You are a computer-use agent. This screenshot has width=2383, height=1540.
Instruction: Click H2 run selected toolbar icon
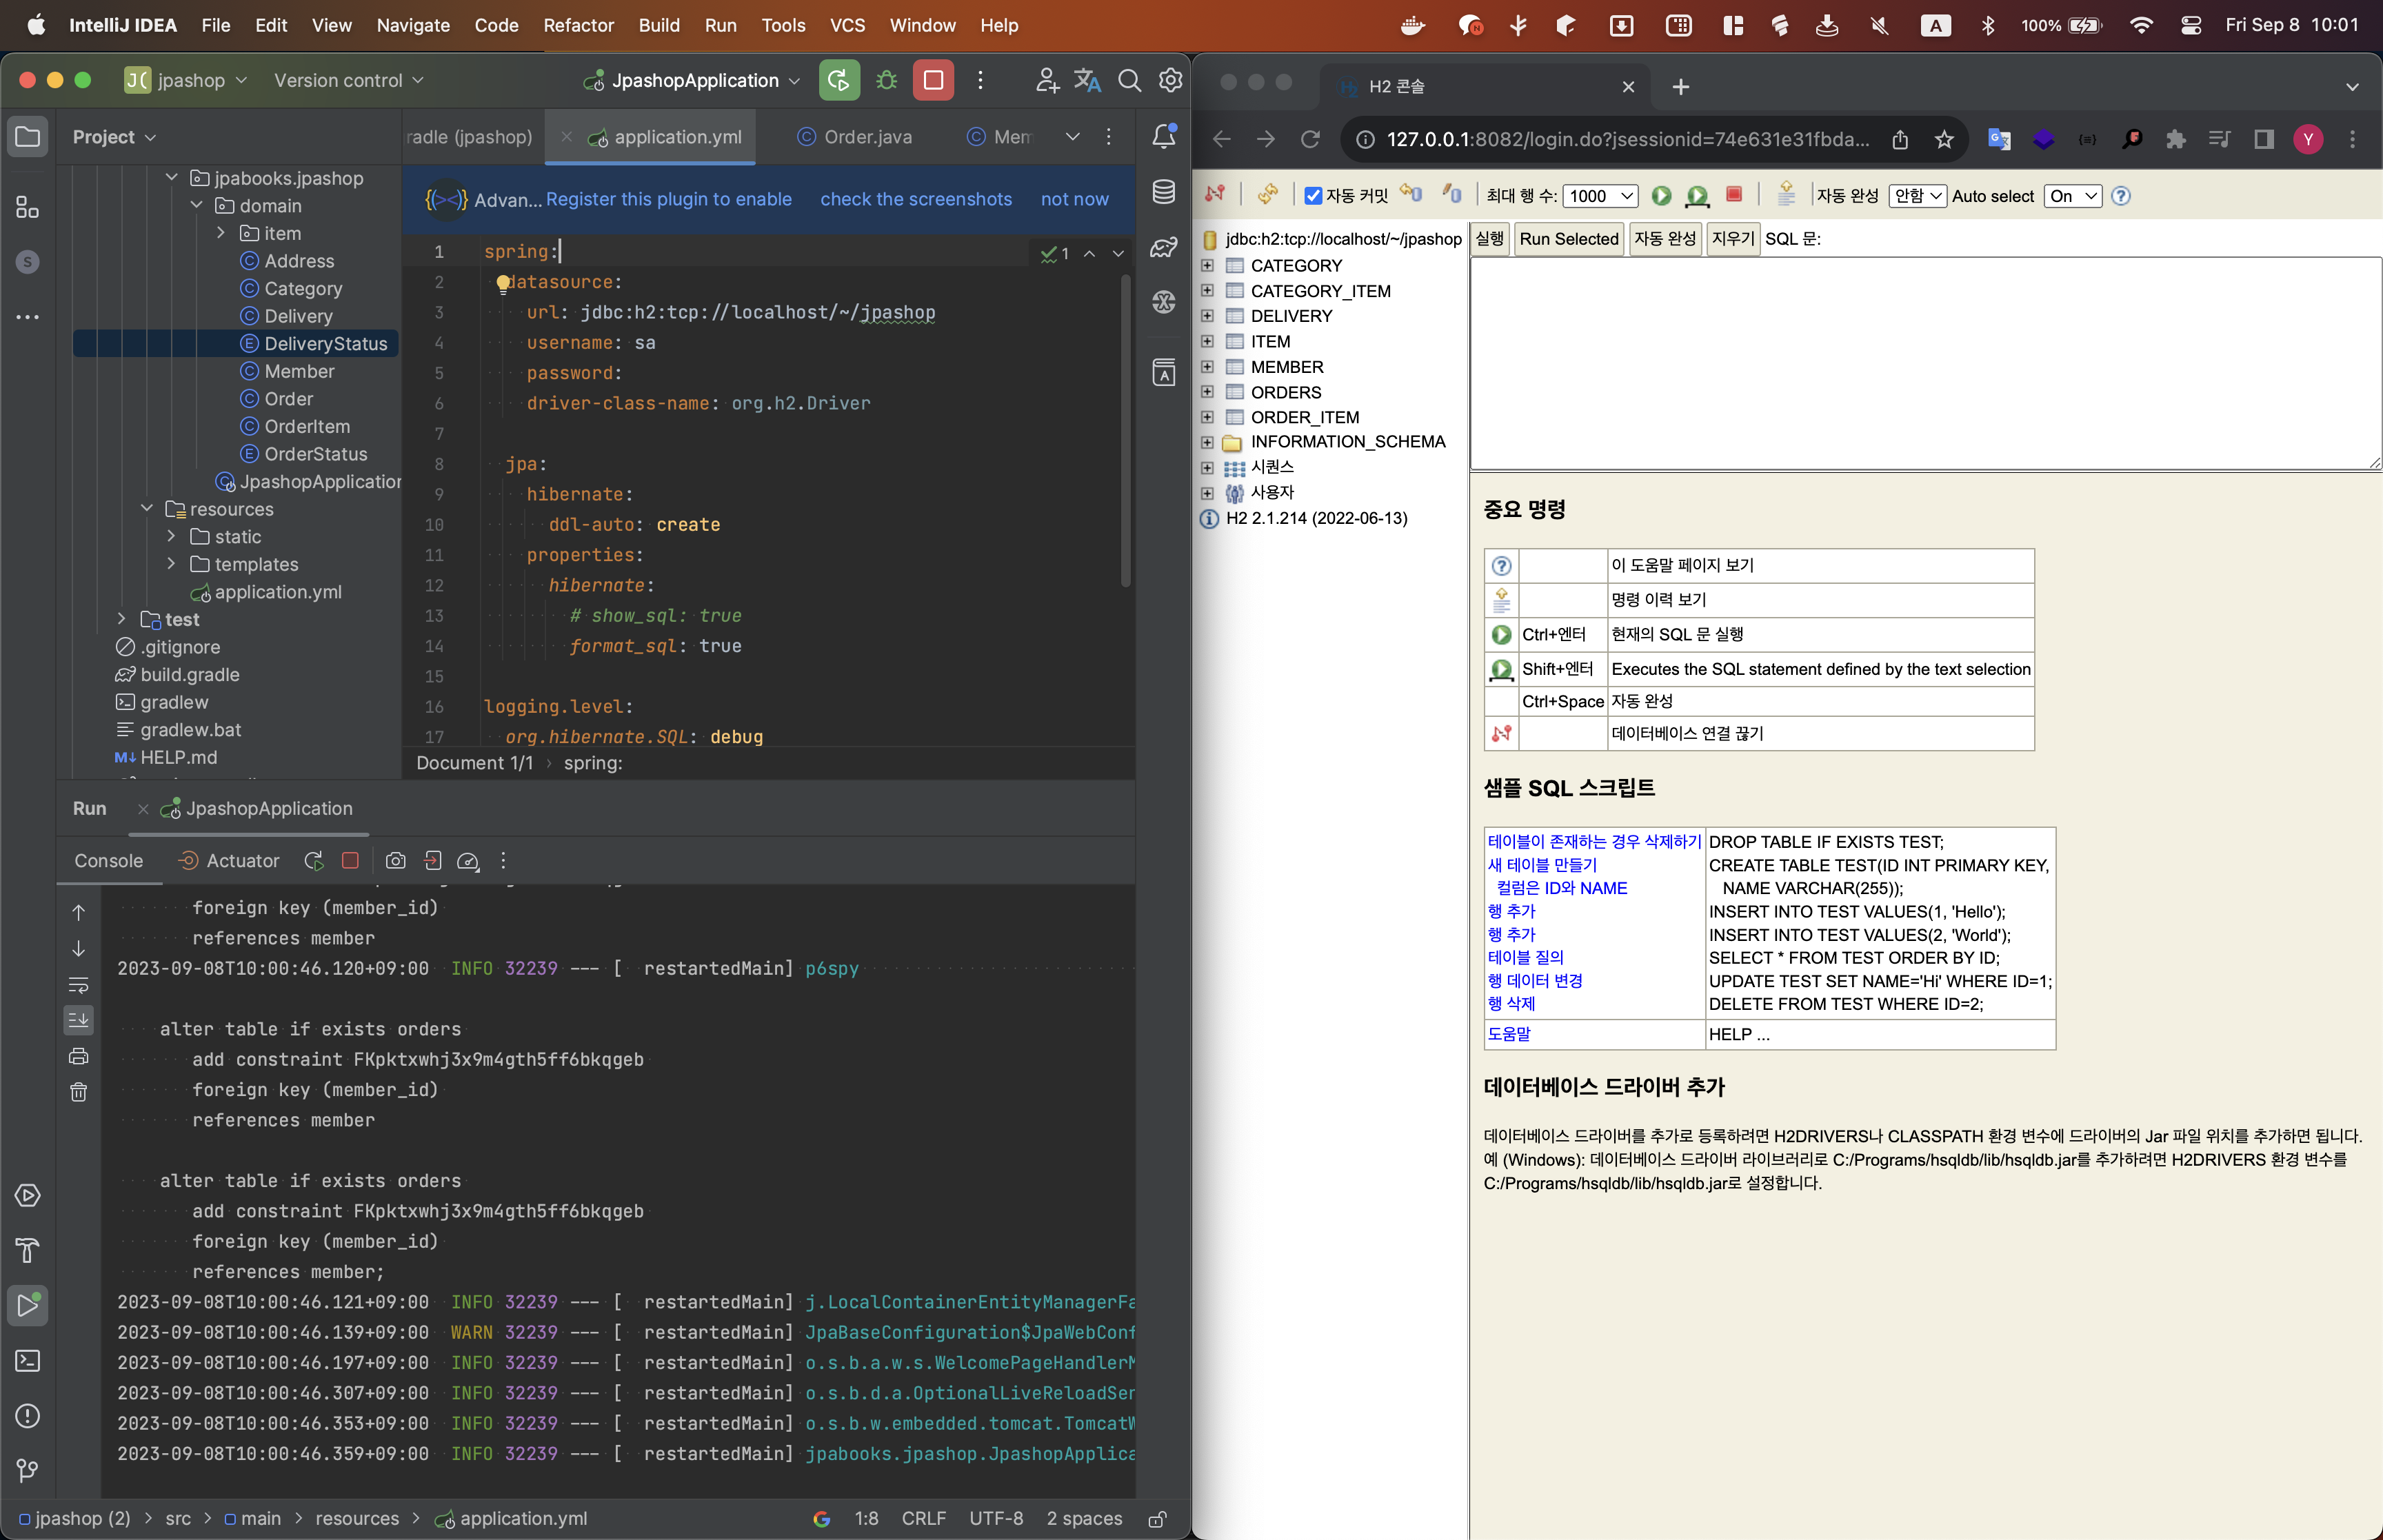point(1697,196)
